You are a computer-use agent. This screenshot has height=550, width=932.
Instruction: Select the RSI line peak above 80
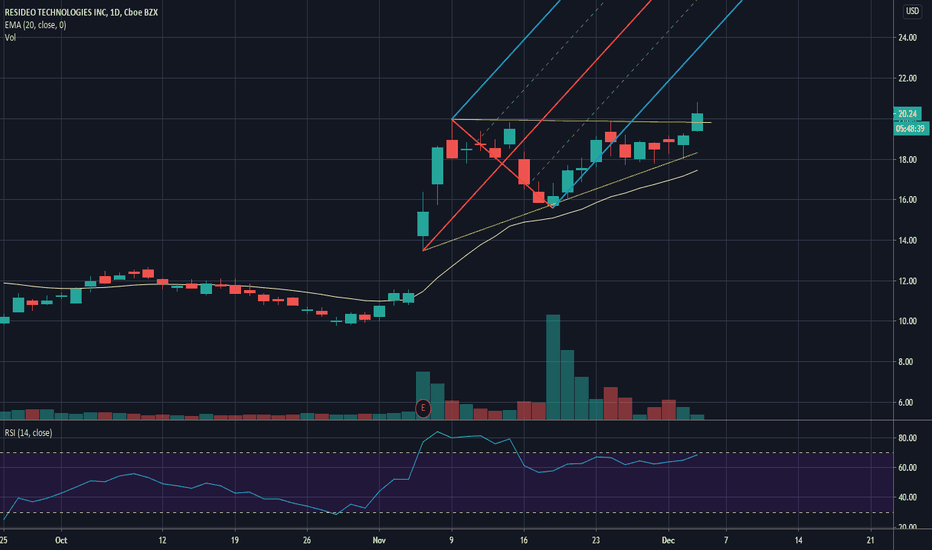pos(438,432)
